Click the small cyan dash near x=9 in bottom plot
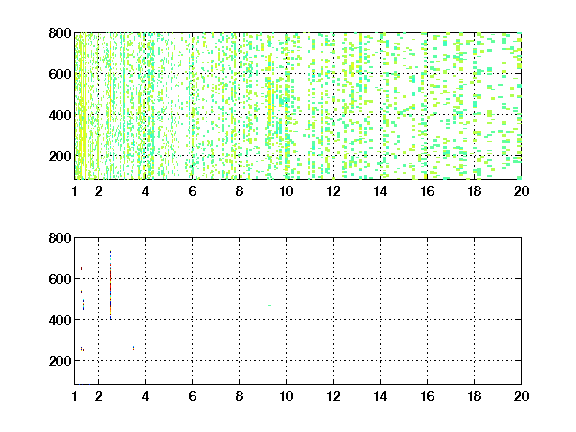576x432 pixels. pos(270,305)
